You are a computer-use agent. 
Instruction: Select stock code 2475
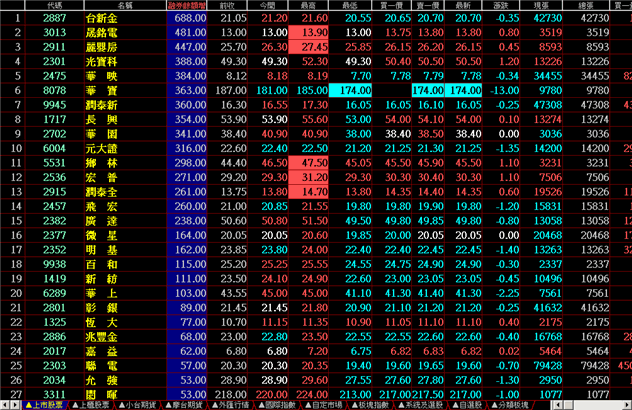pyautogui.click(x=54, y=76)
